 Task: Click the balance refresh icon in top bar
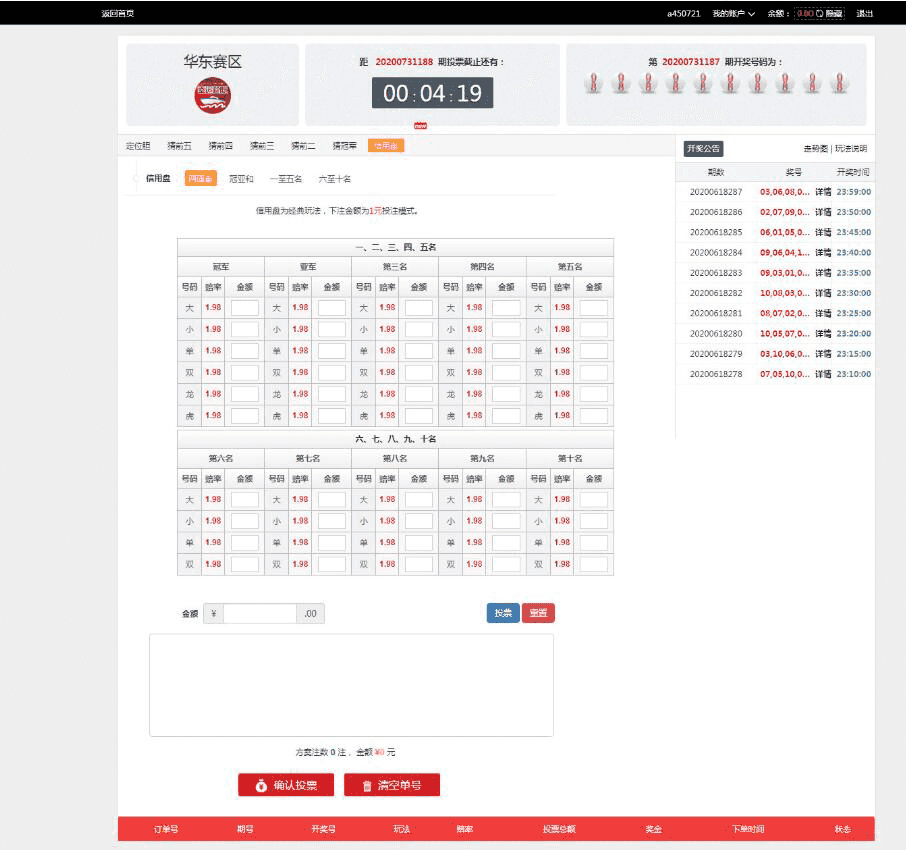(x=819, y=13)
